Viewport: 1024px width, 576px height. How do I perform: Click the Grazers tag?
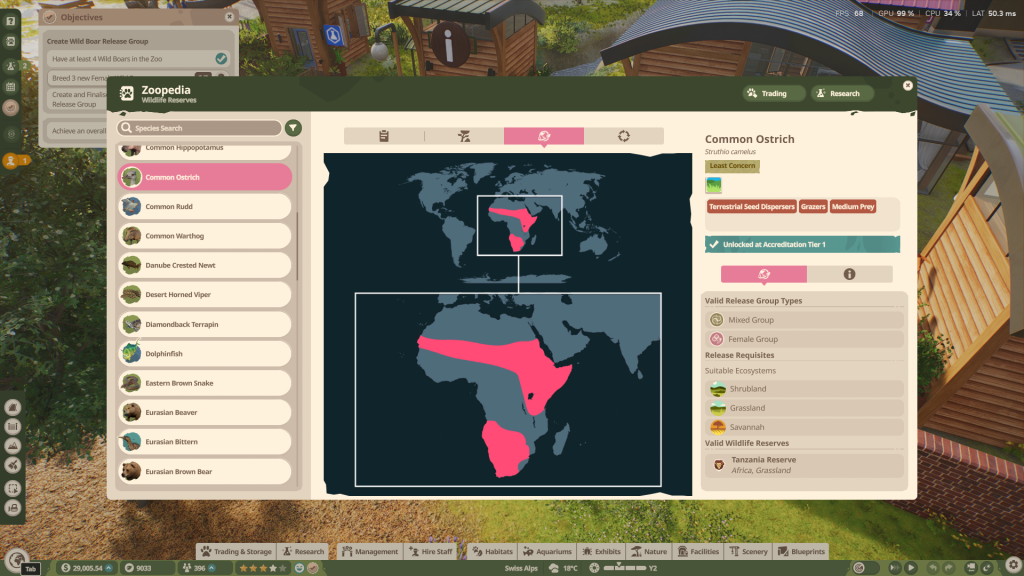813,206
